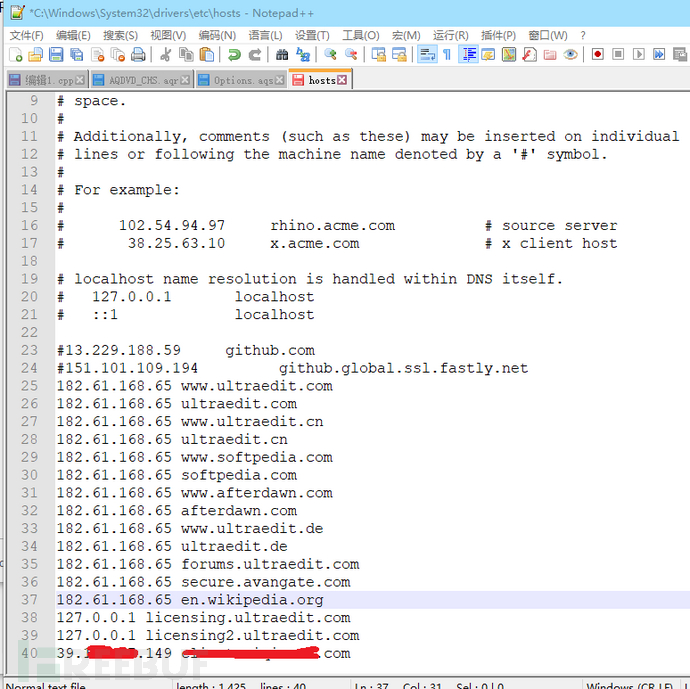
Task: Close the hosts tab
Action: pos(342,80)
